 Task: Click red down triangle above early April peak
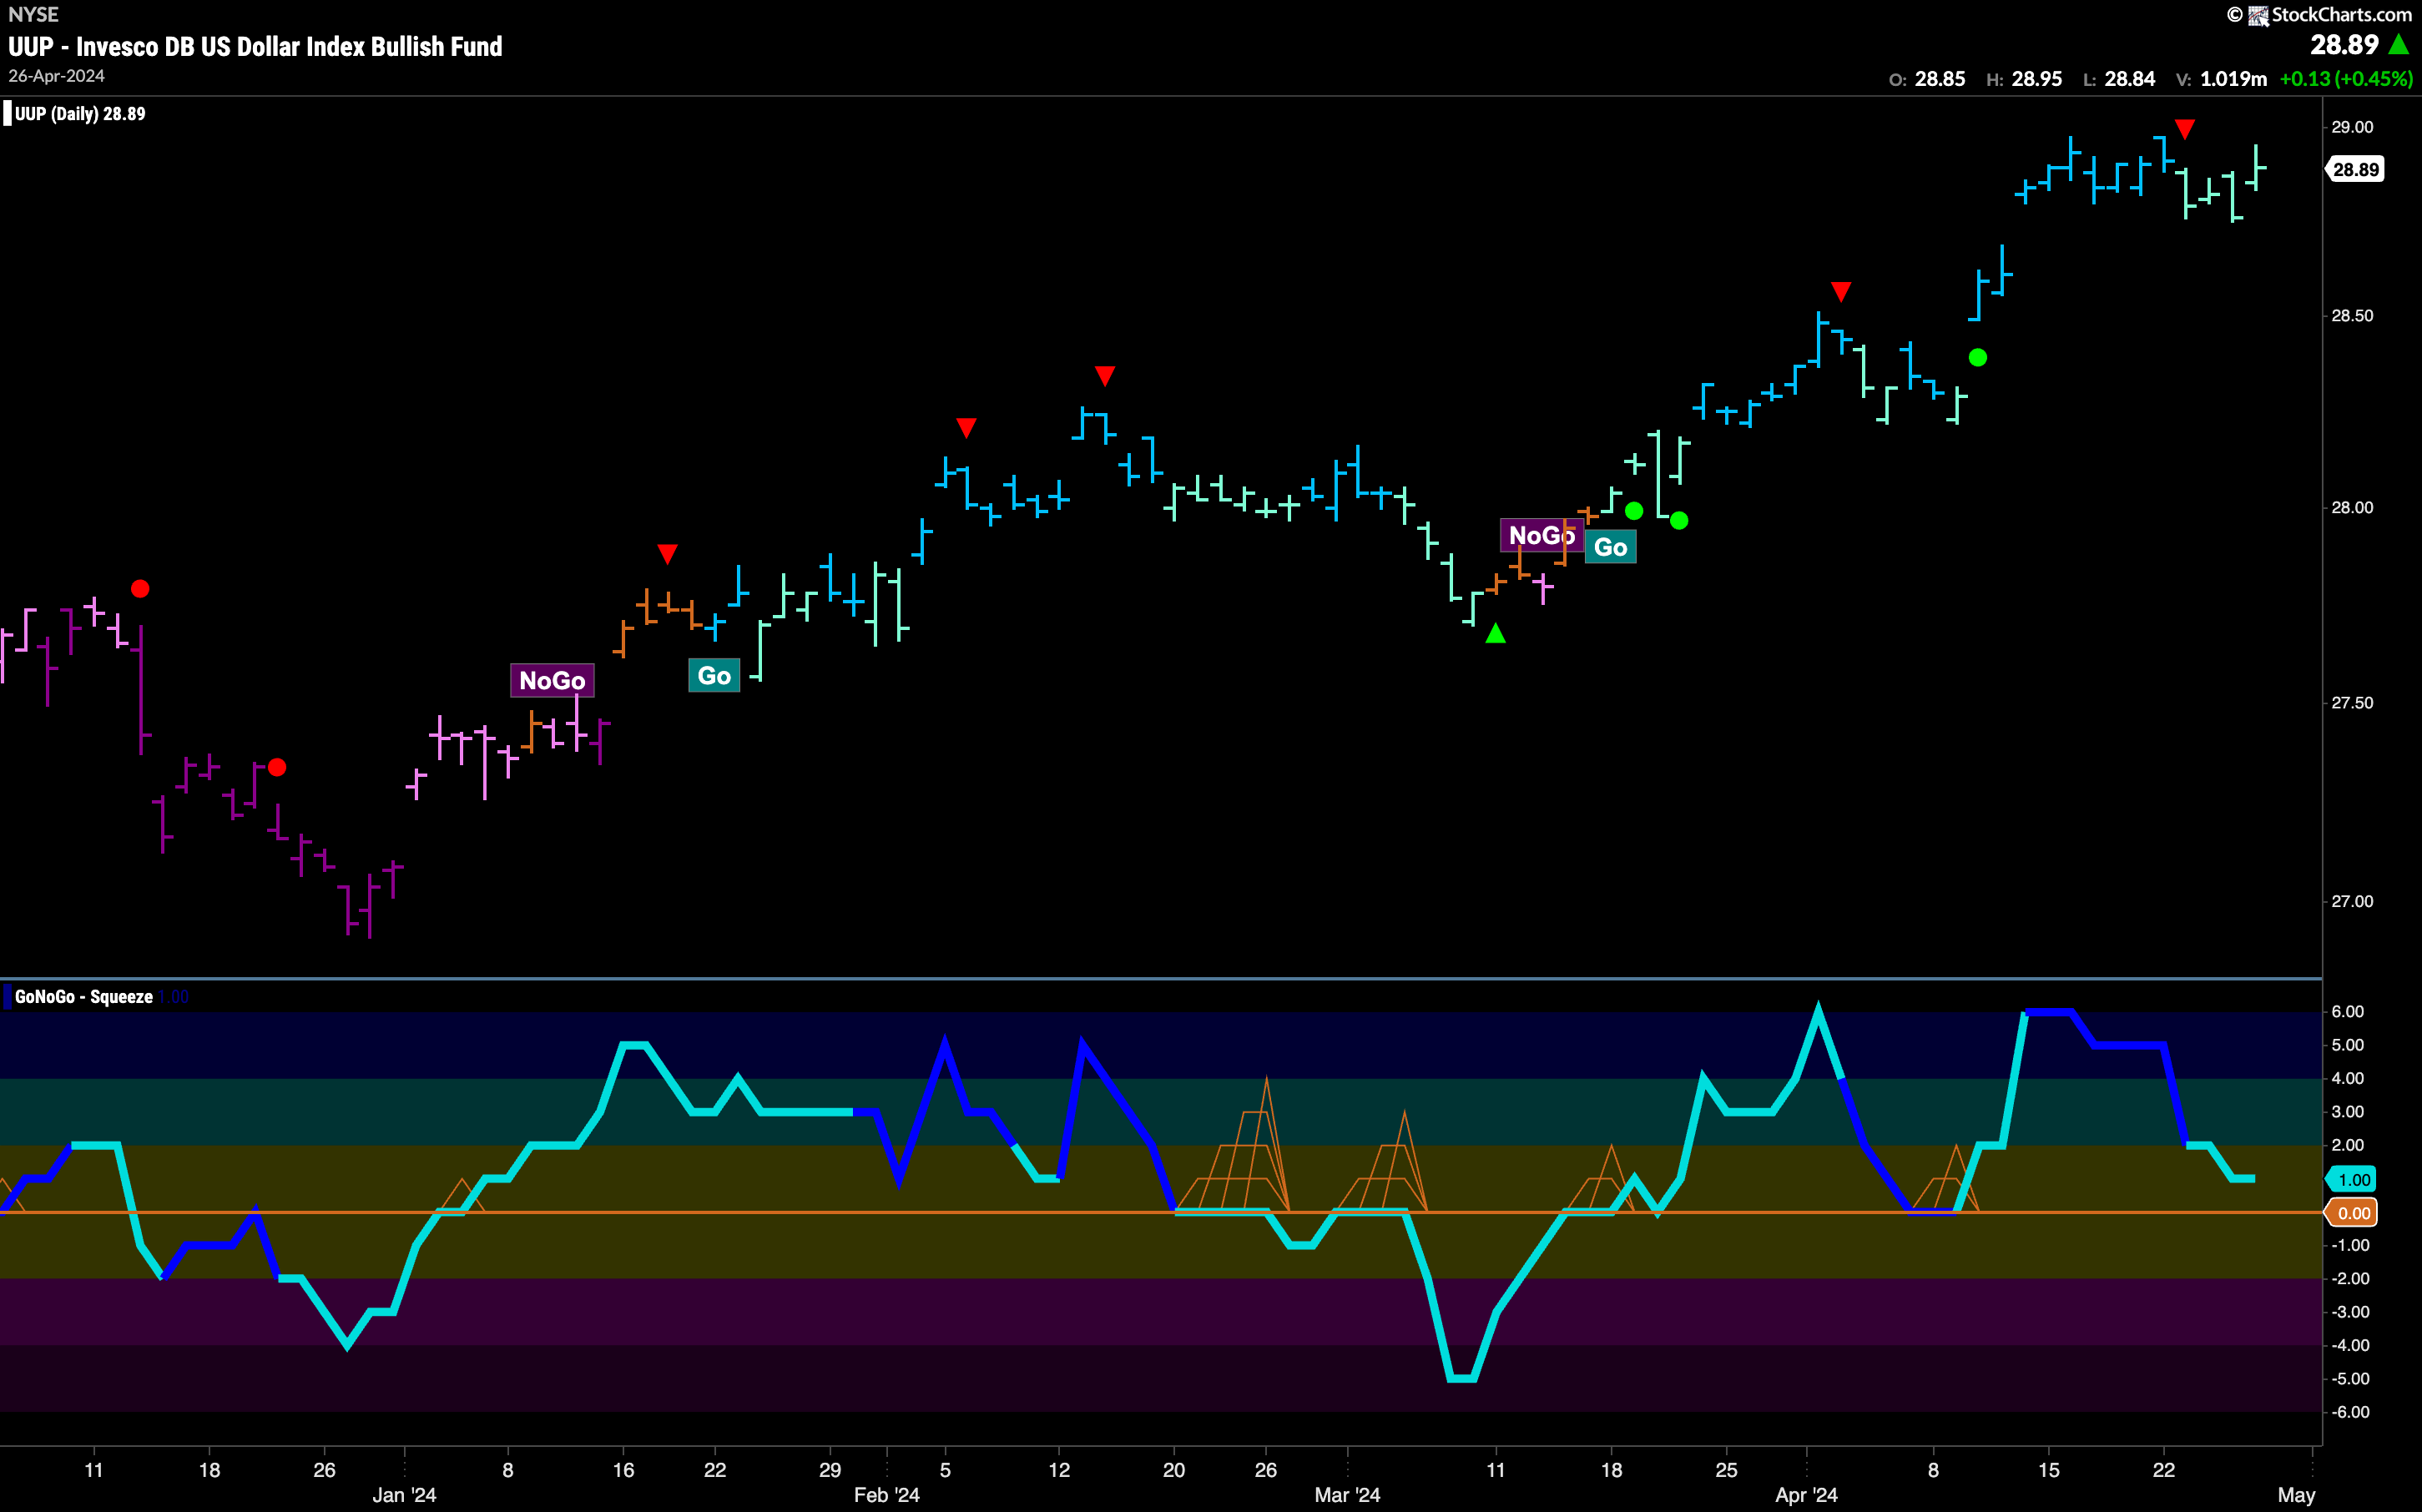pyautogui.click(x=1841, y=292)
